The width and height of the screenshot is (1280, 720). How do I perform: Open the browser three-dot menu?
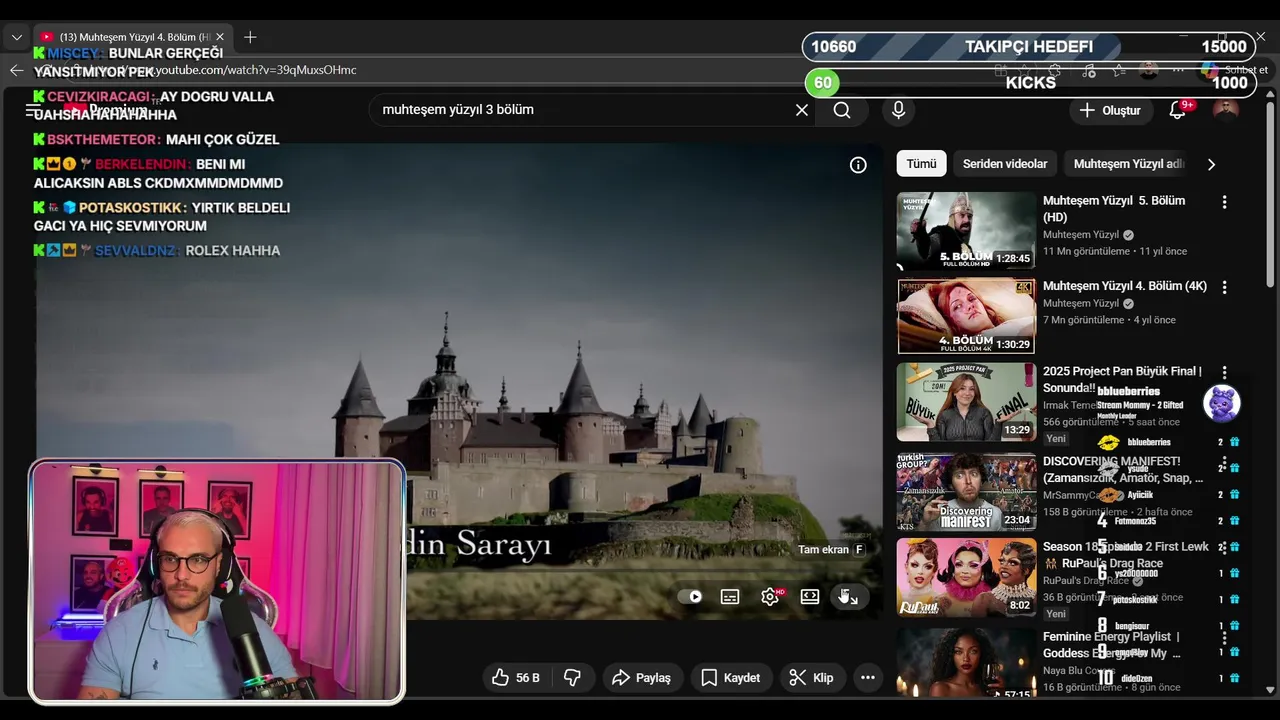tap(1178, 70)
